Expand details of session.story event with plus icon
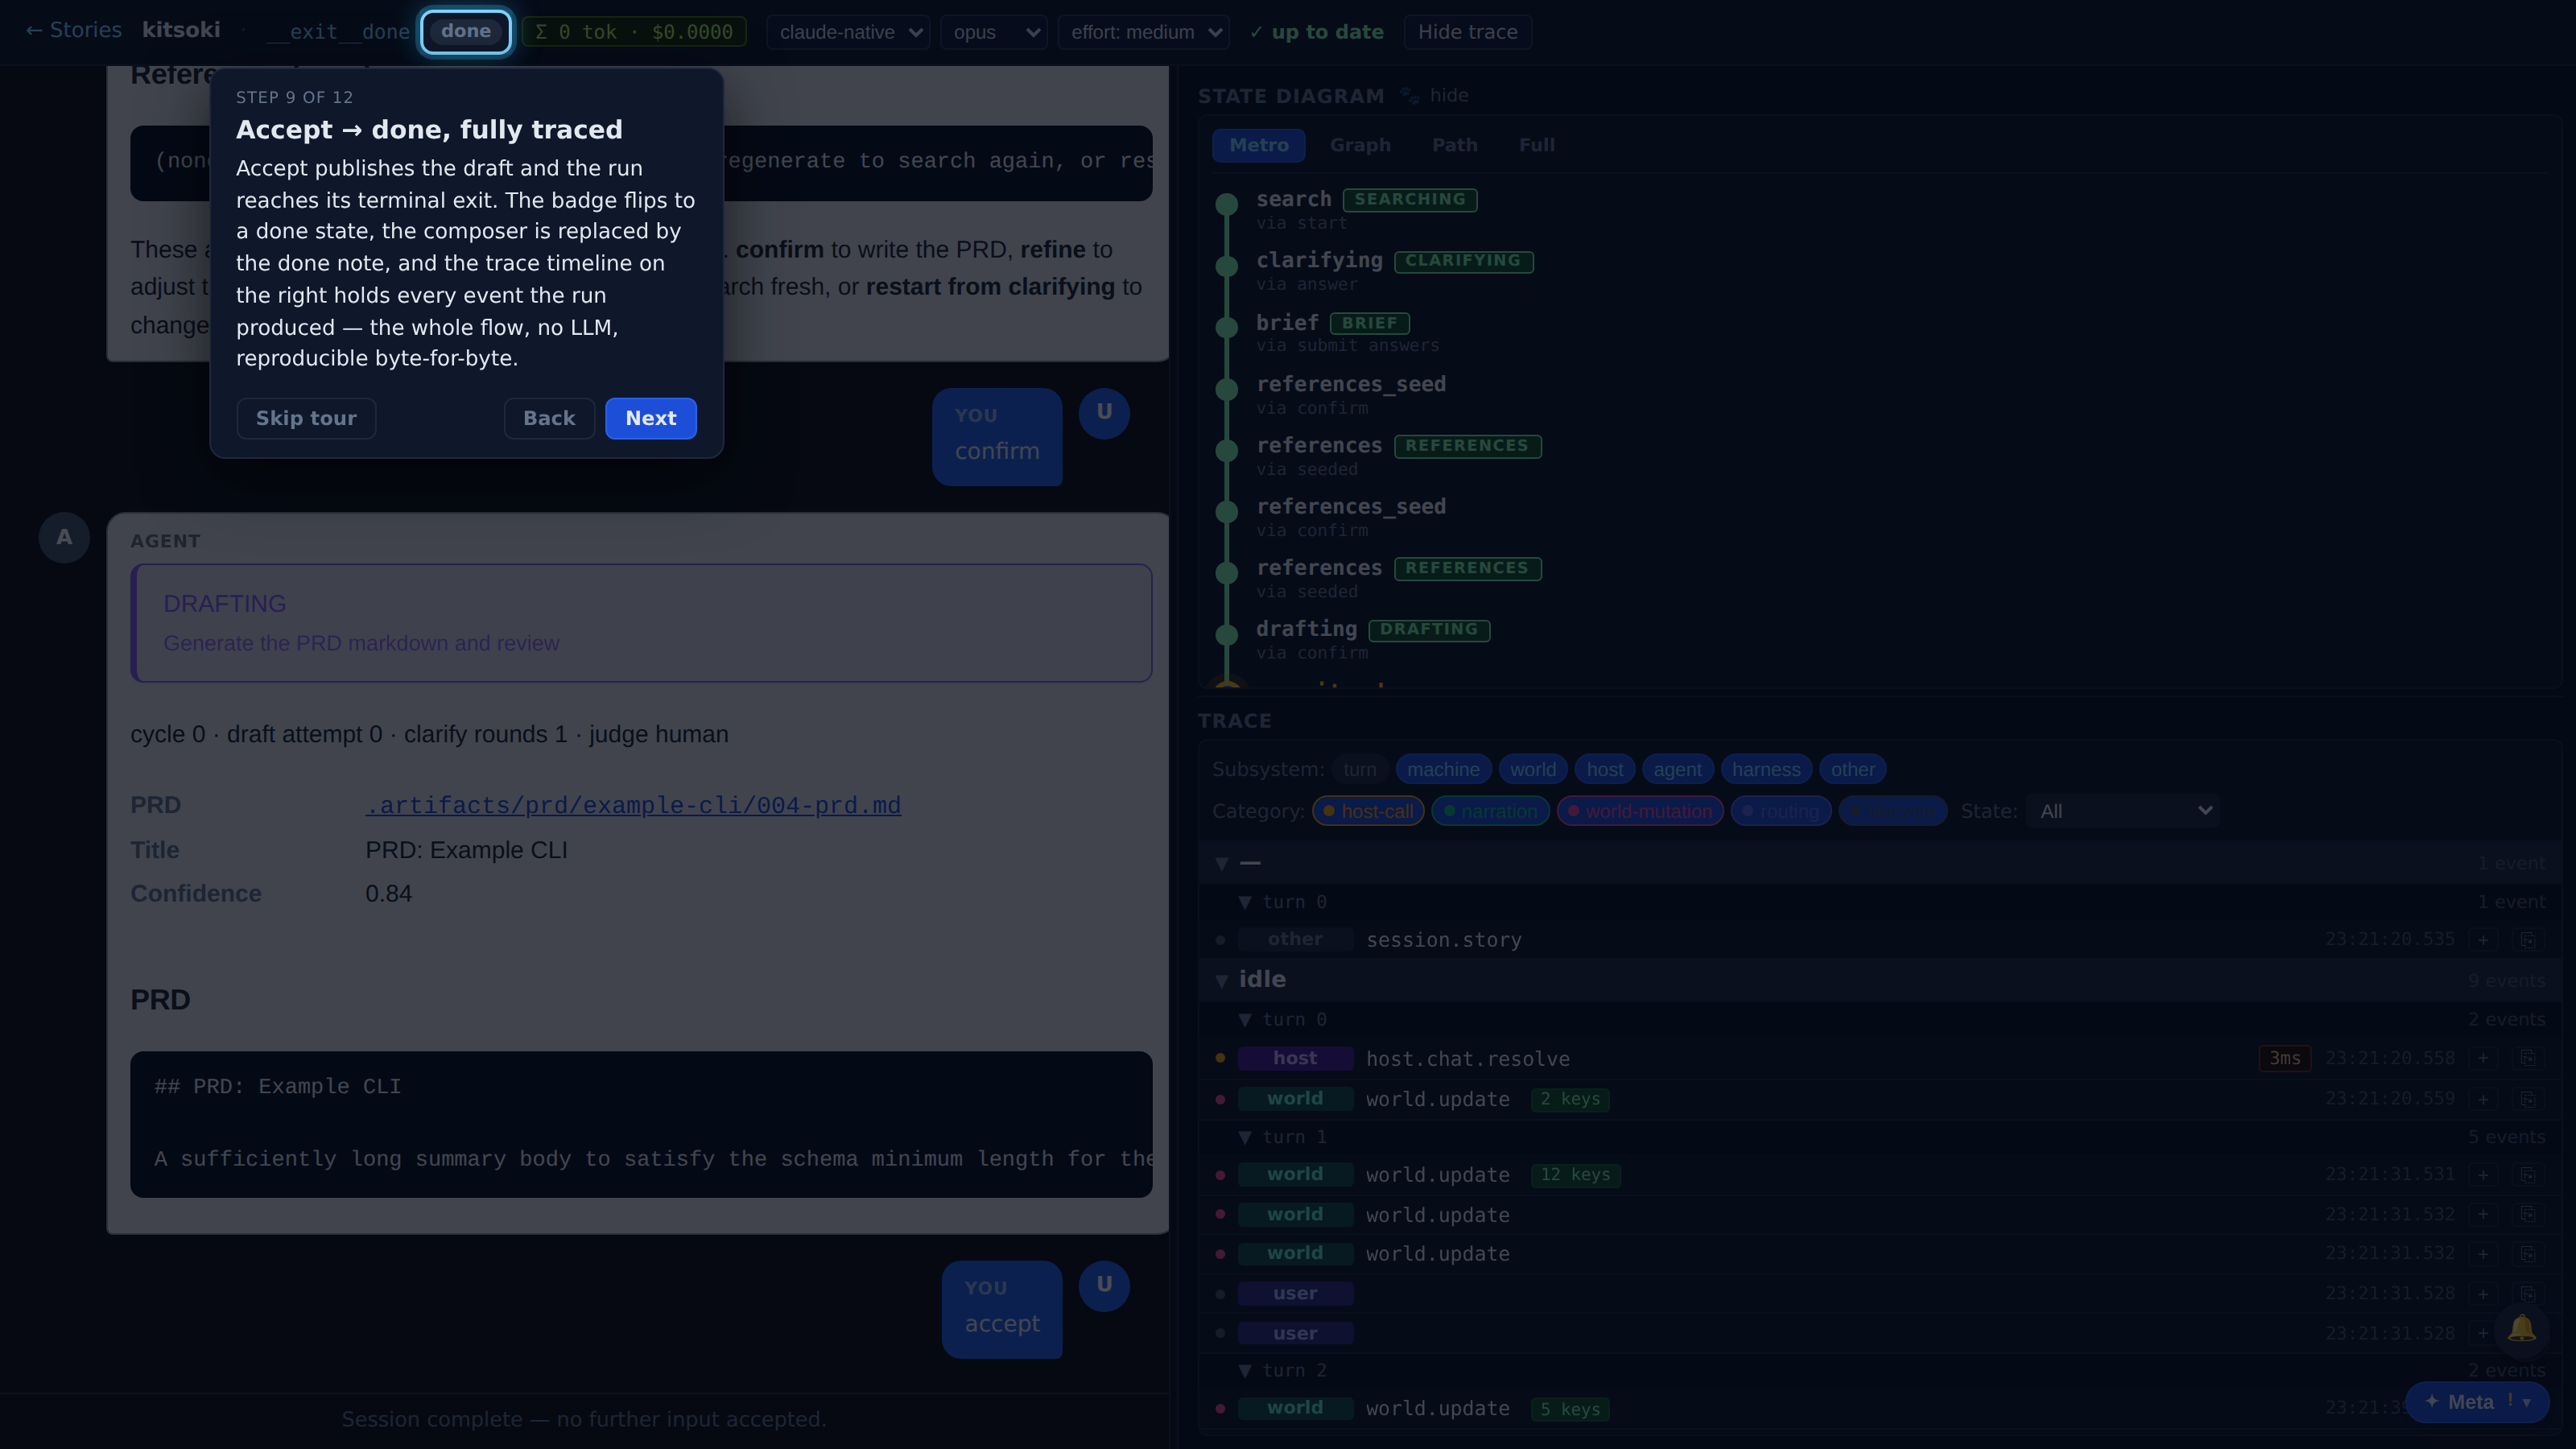2576x1449 pixels. pyautogui.click(x=2483, y=939)
